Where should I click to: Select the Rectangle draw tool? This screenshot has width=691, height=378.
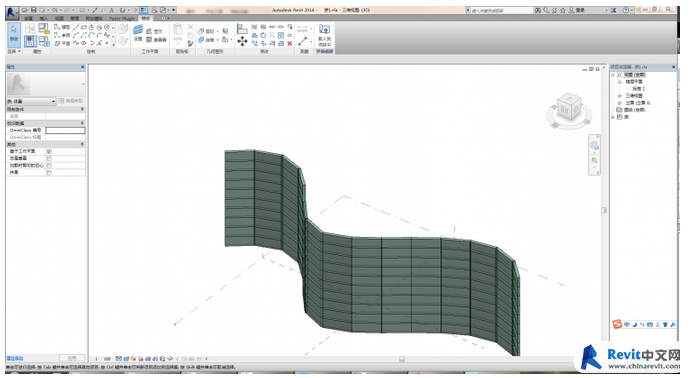pyautogui.click(x=84, y=27)
